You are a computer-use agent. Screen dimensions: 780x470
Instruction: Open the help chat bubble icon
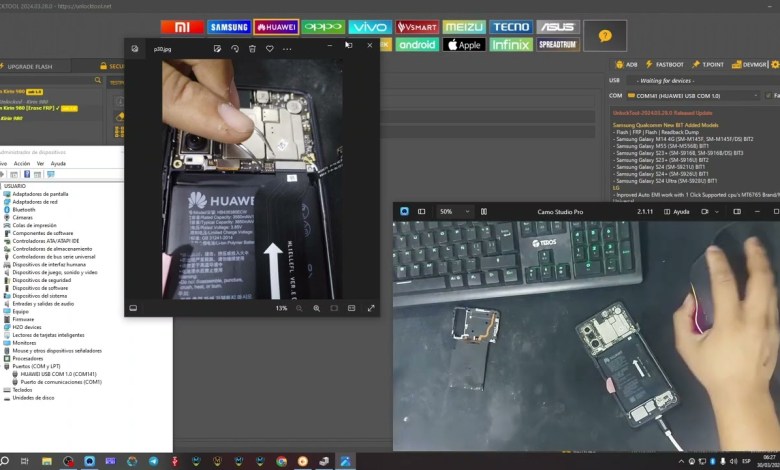(604, 36)
